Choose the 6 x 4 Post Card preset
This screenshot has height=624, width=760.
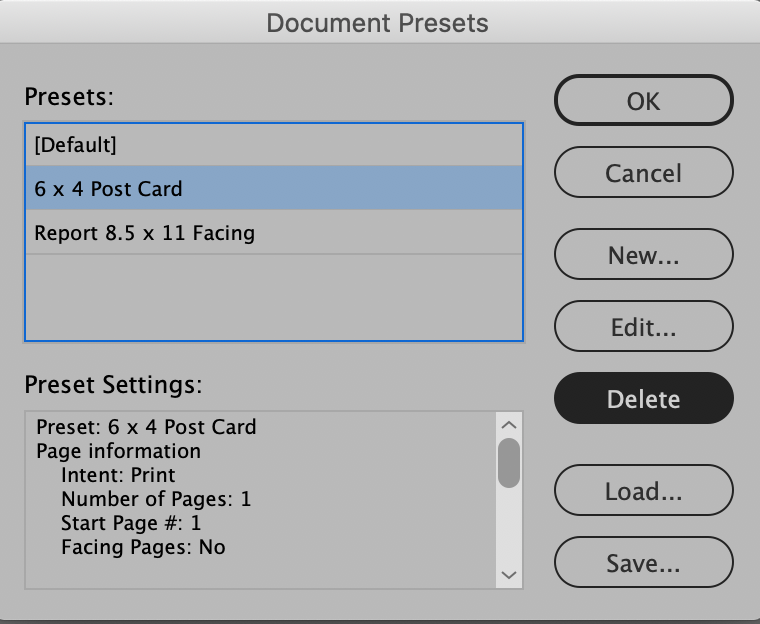point(273,189)
